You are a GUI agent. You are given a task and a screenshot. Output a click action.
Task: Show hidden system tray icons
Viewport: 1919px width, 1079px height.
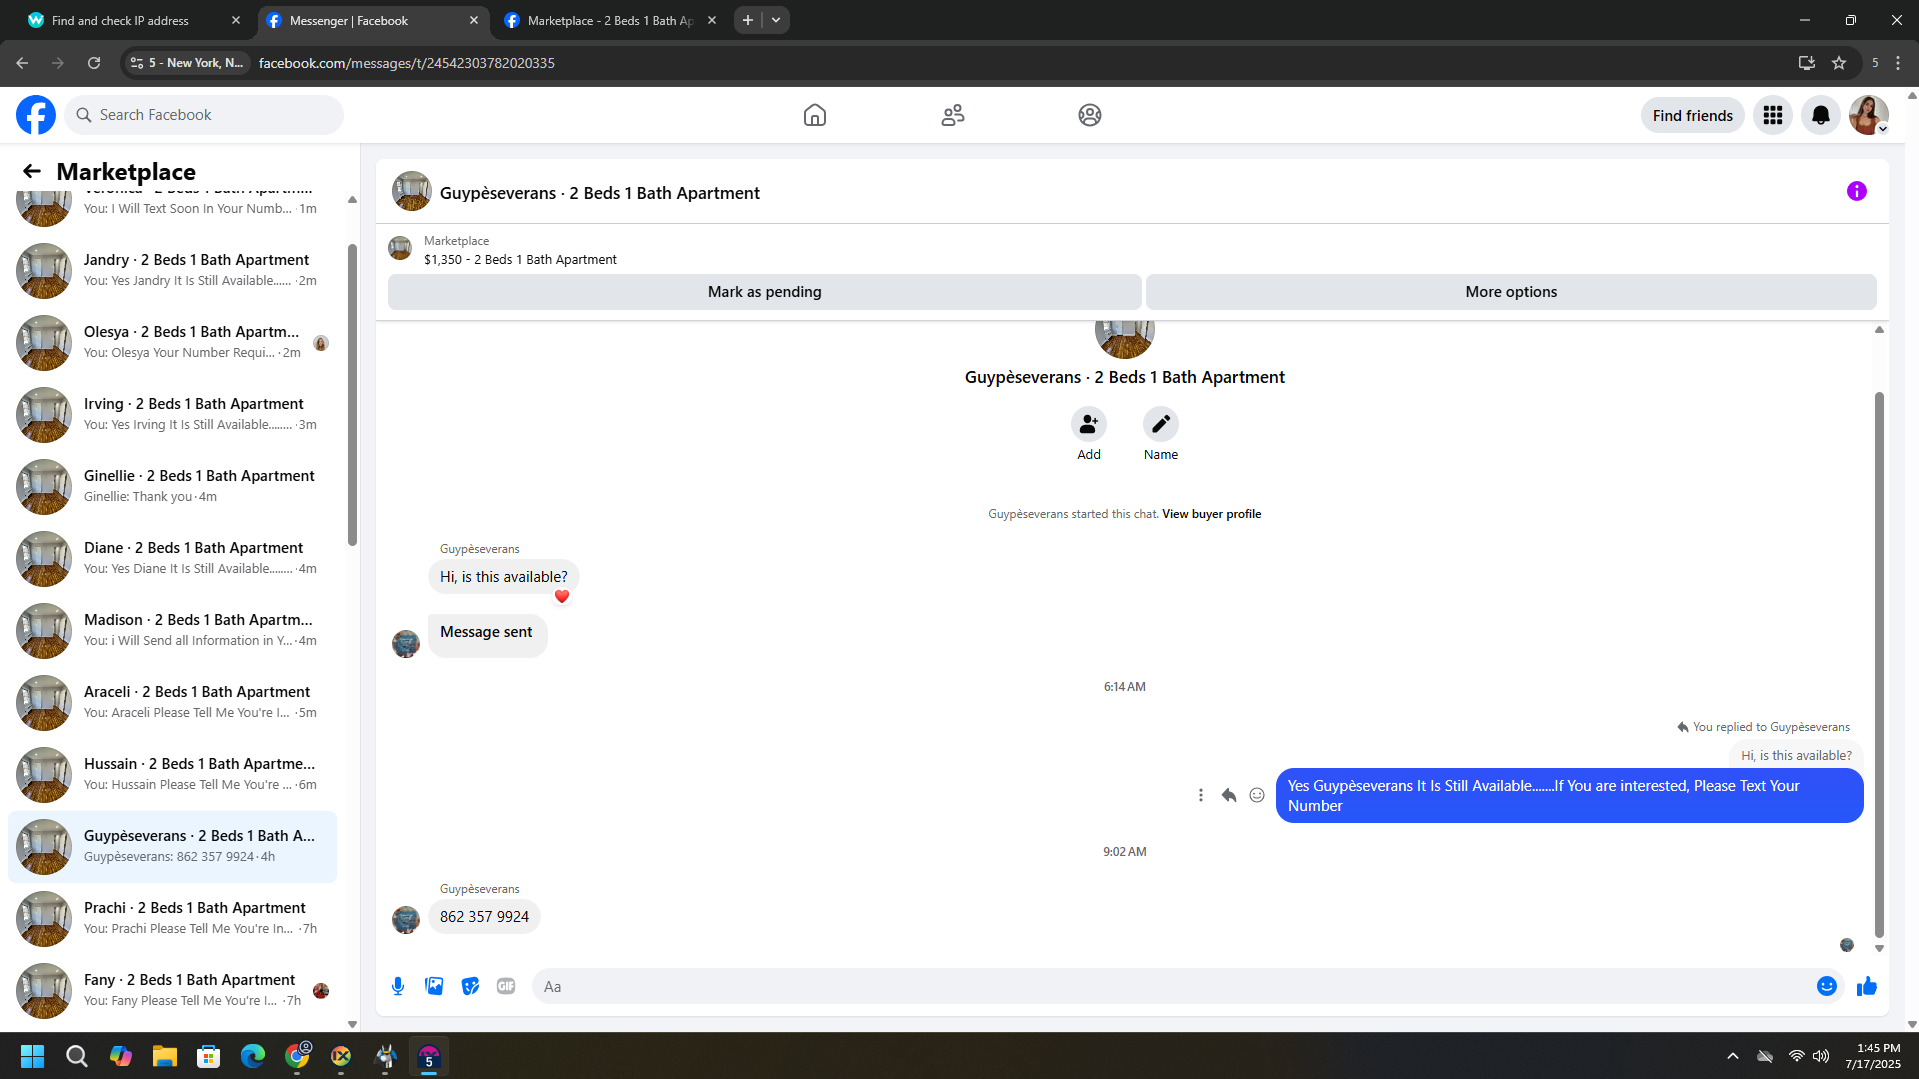pyautogui.click(x=1733, y=1056)
